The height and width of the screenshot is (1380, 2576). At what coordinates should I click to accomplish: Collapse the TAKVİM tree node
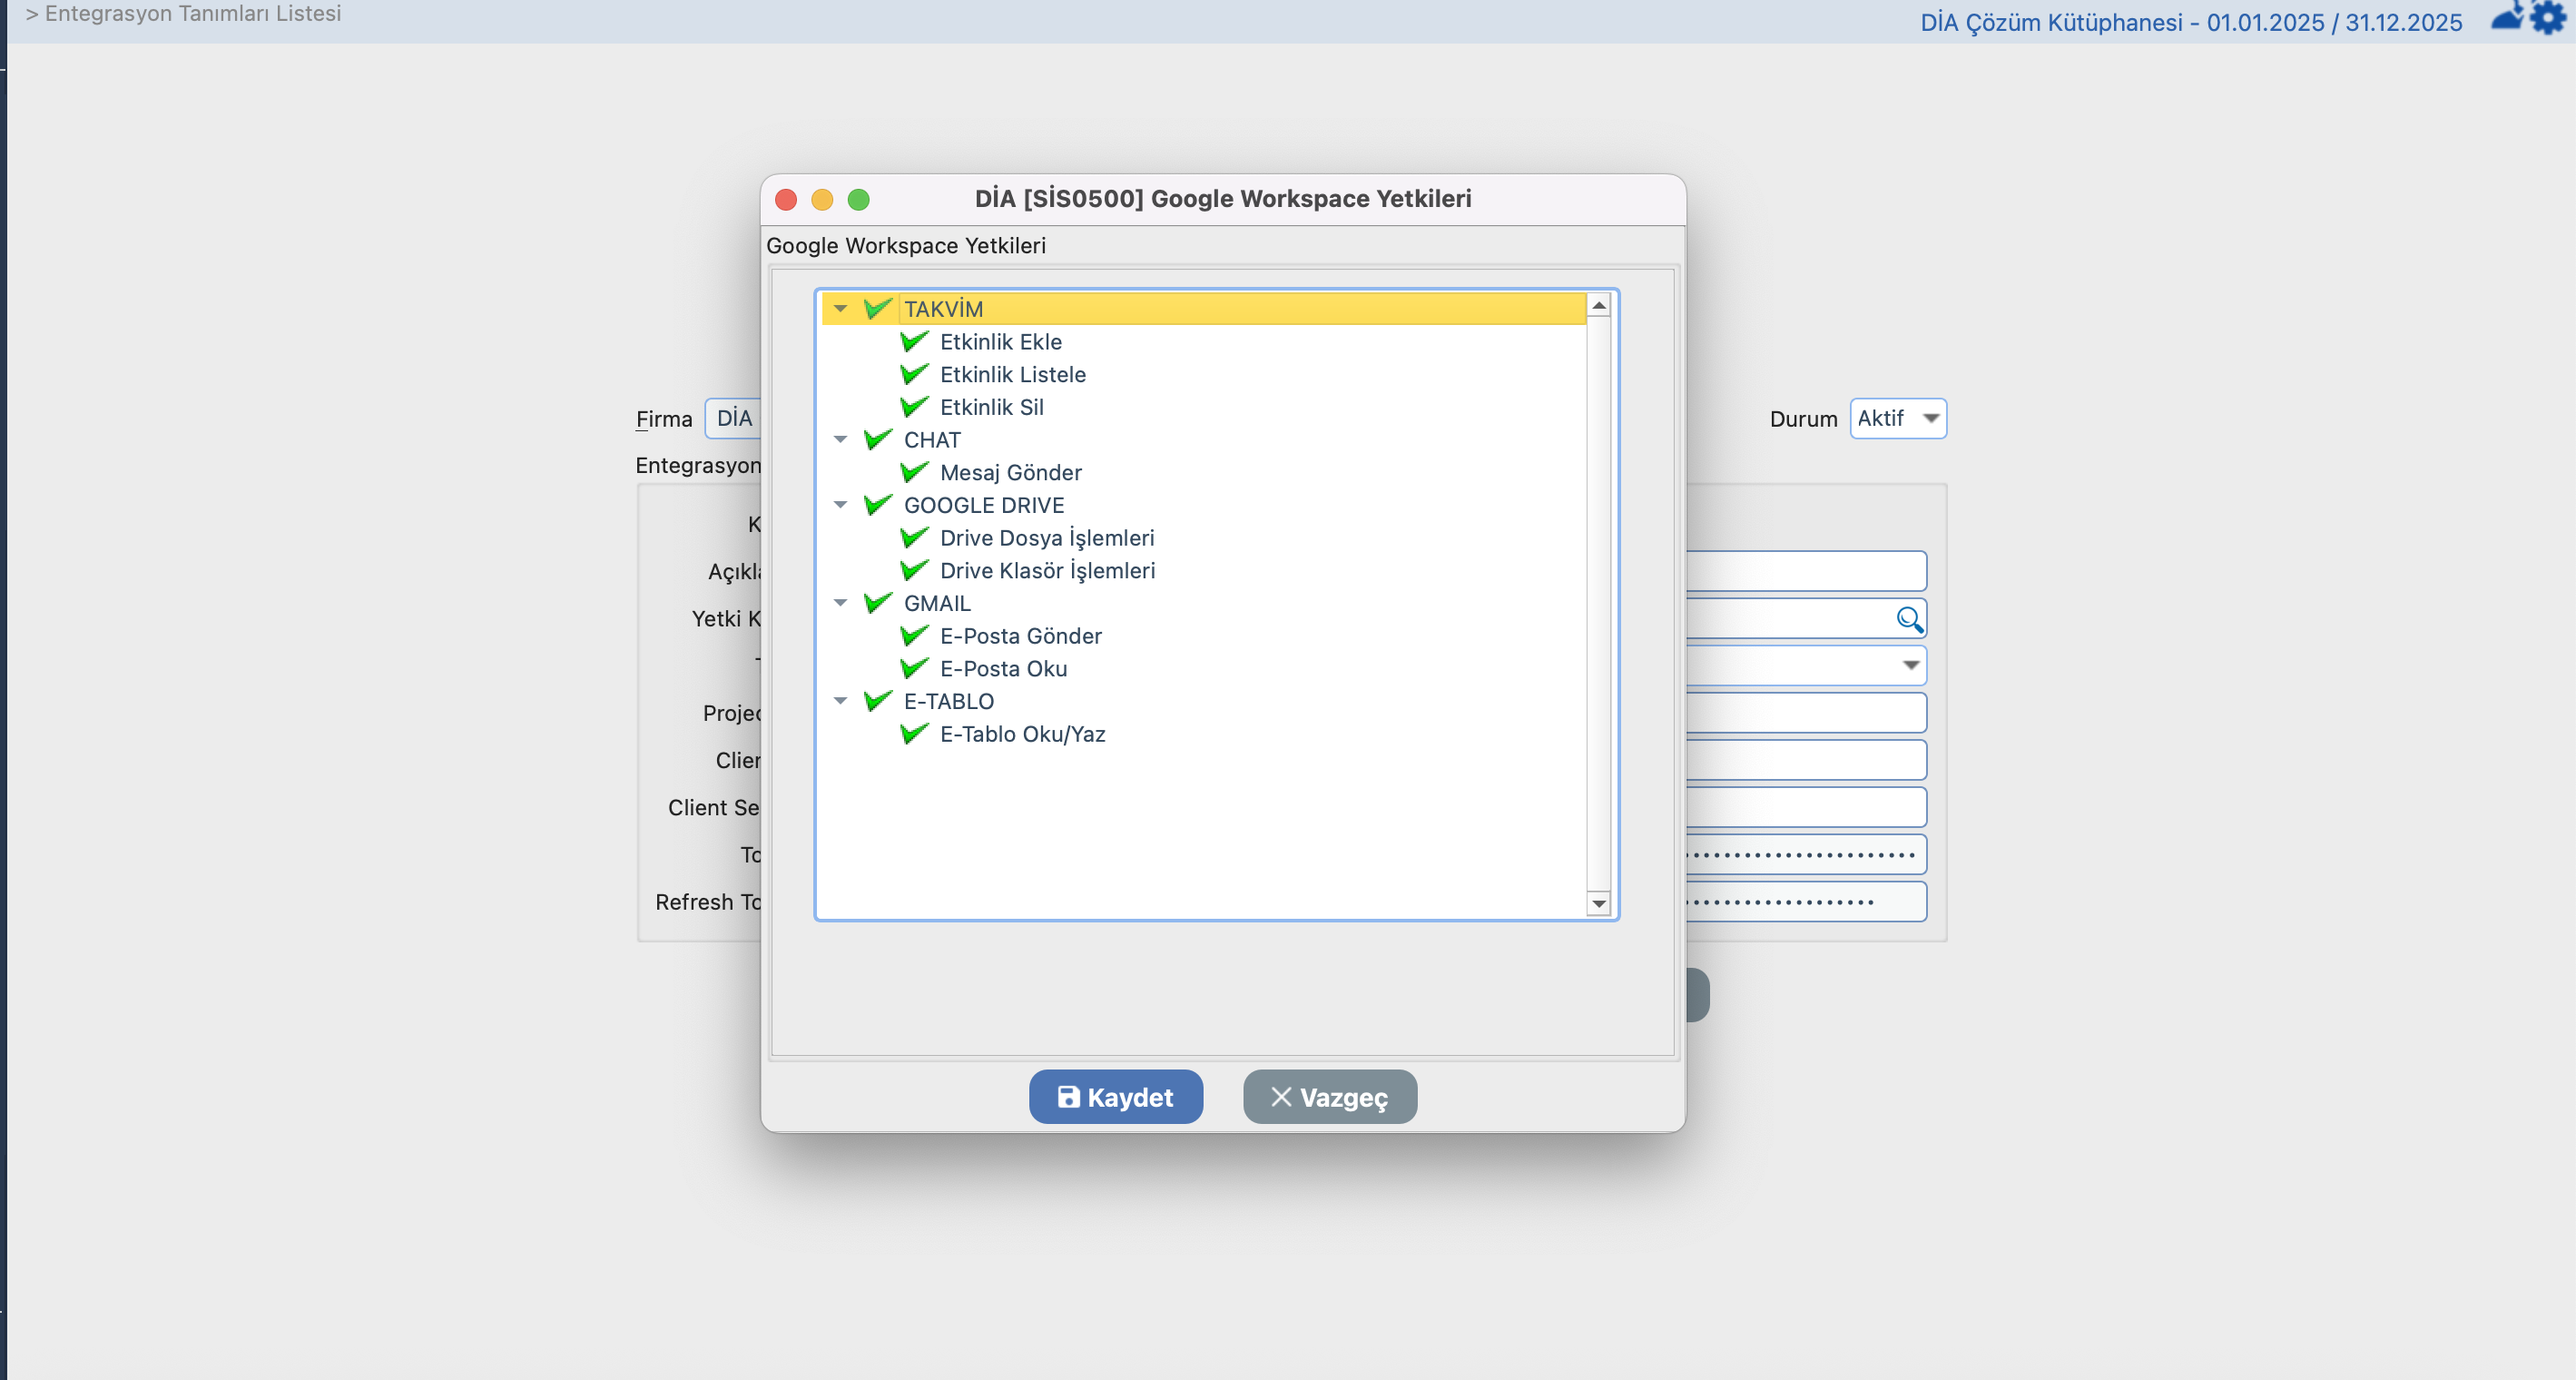pos(840,309)
